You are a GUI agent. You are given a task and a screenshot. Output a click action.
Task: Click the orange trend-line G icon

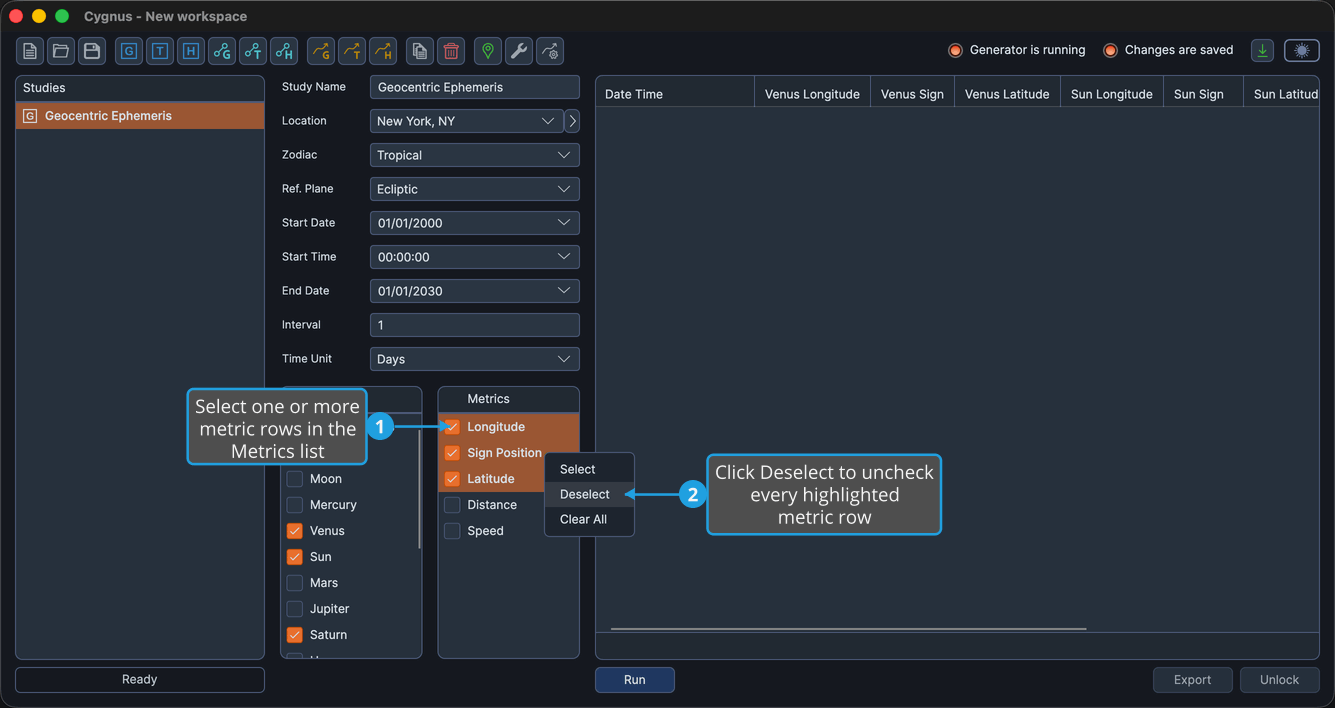click(321, 51)
